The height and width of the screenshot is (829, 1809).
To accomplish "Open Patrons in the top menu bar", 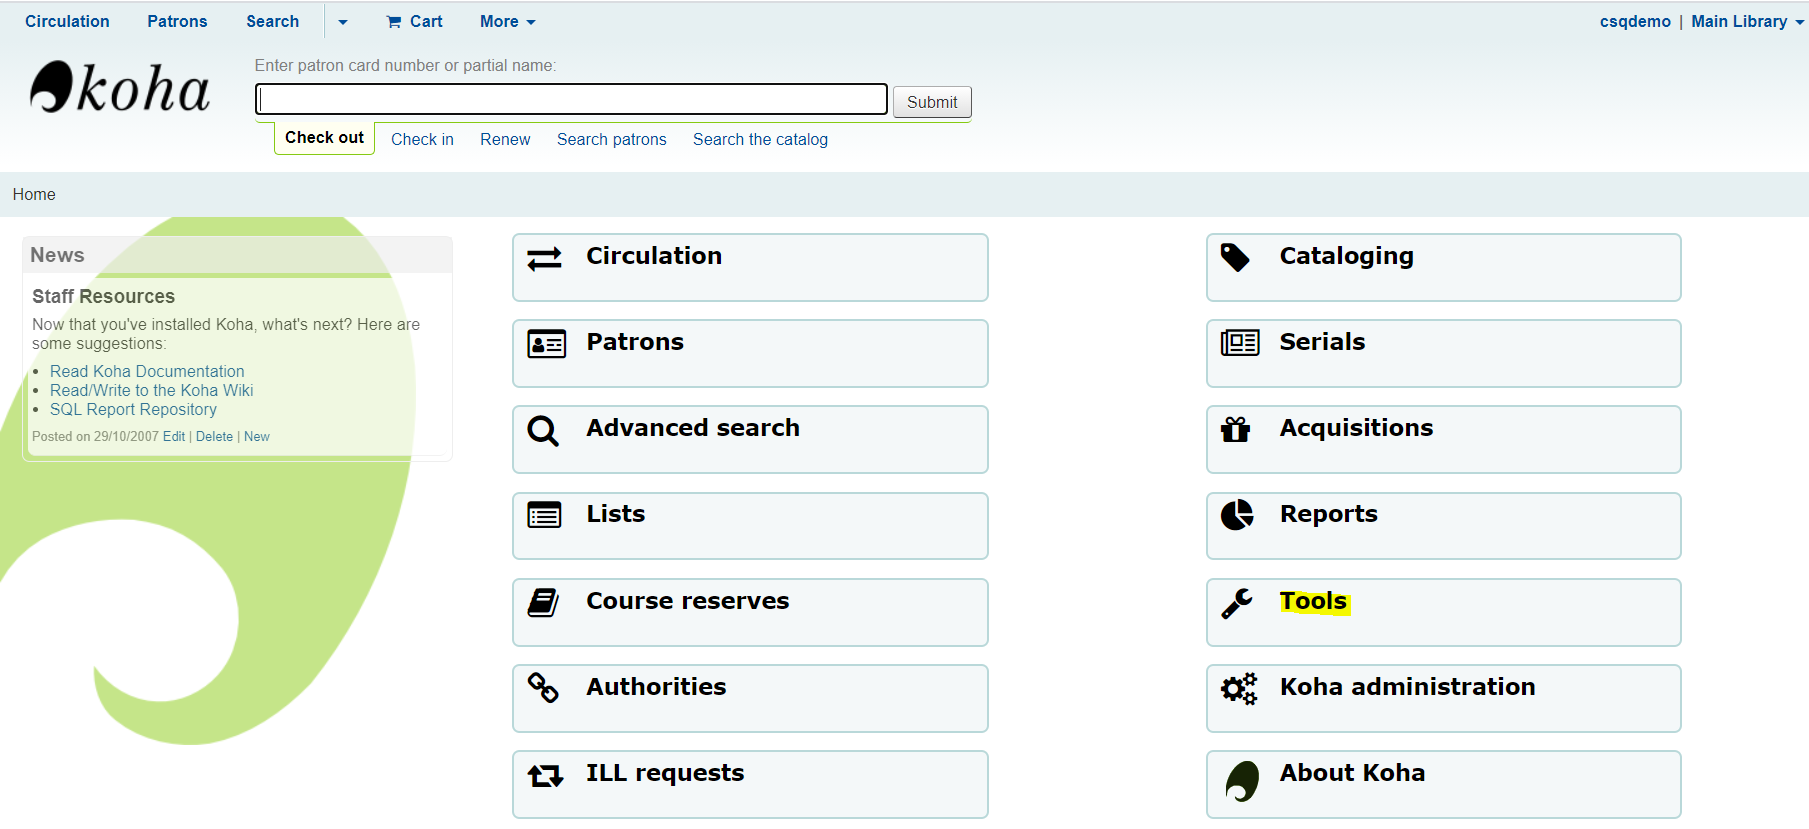I will click(x=177, y=22).
